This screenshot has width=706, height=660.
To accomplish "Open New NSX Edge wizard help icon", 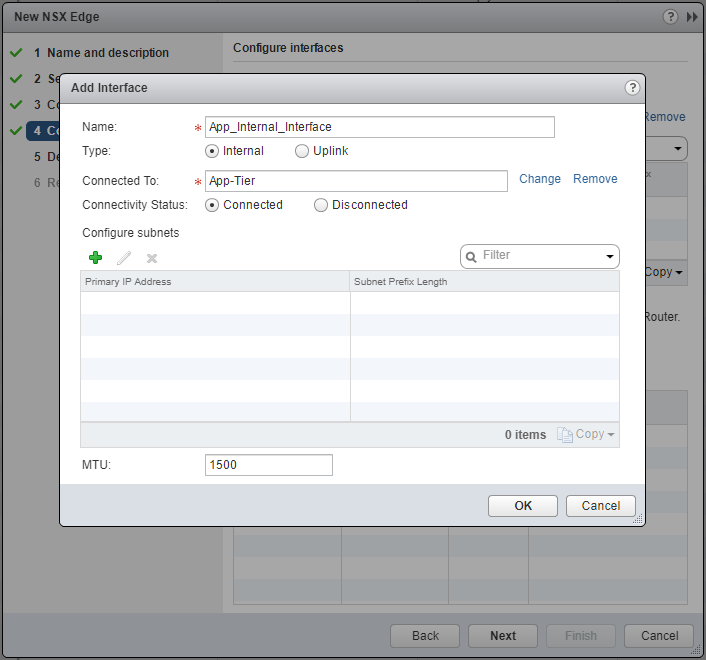I will point(670,17).
